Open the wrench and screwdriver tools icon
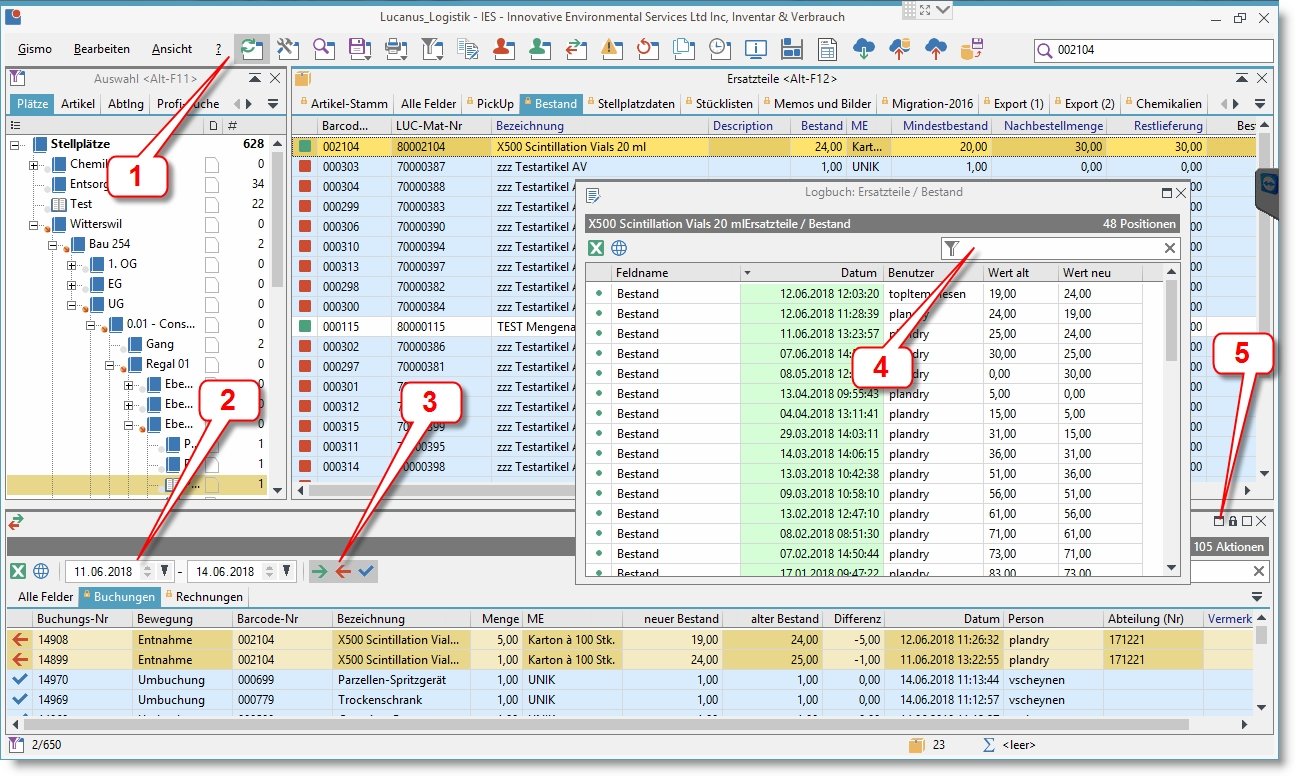 click(x=288, y=48)
